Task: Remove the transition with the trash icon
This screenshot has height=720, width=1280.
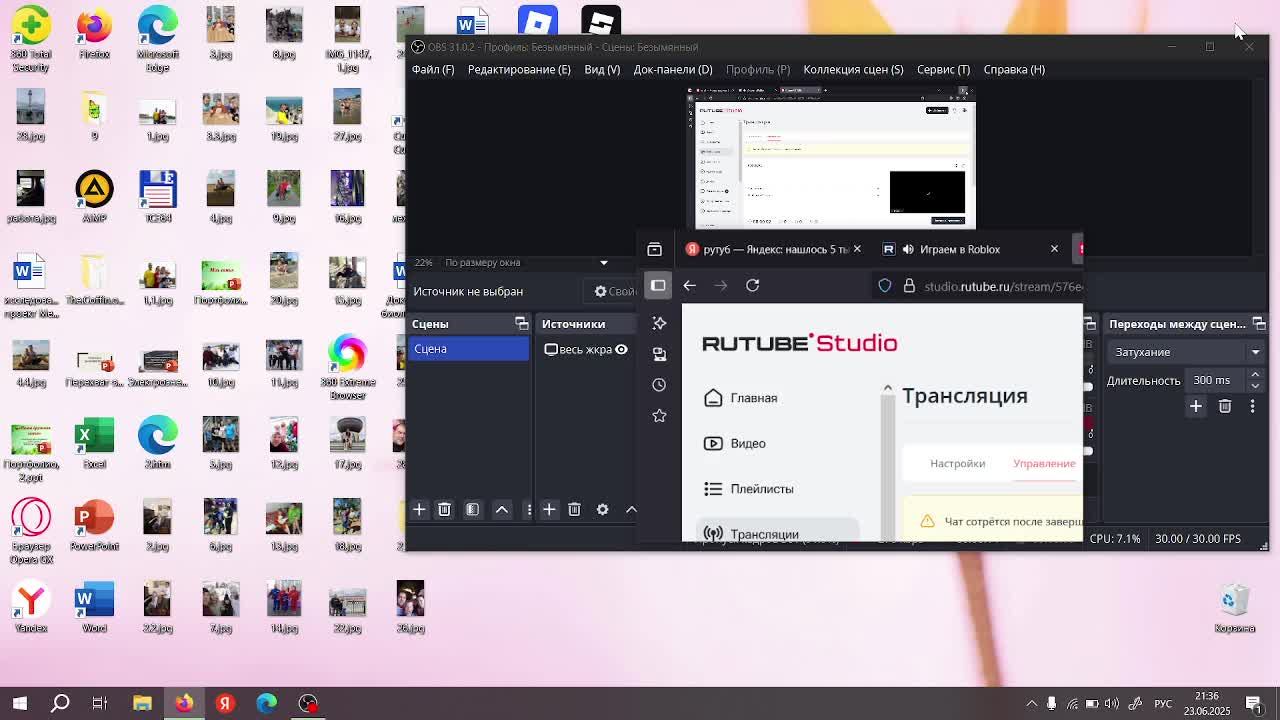Action: (x=1225, y=406)
